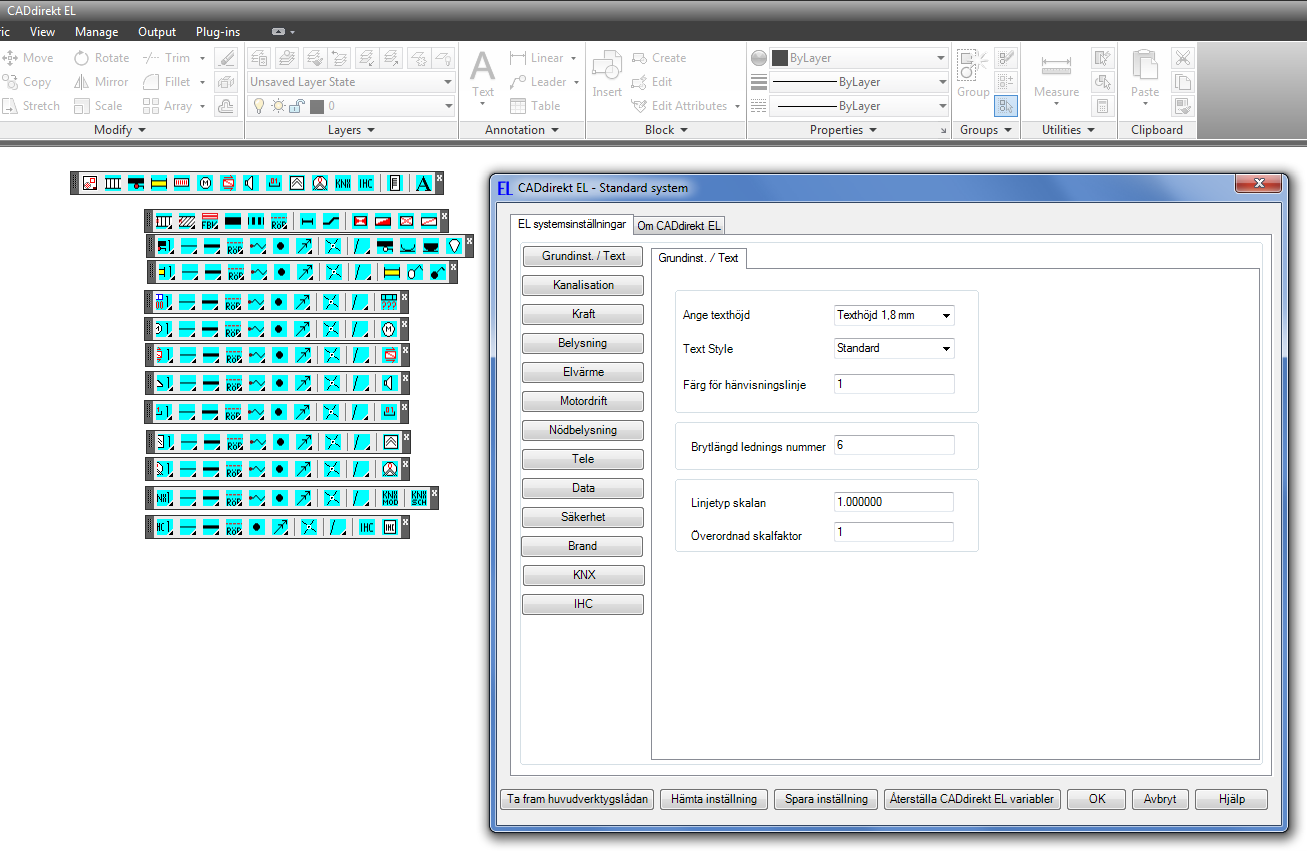1307x851 pixels.
Task: Click the layer color swatch beside 0
Action: pyautogui.click(x=317, y=106)
